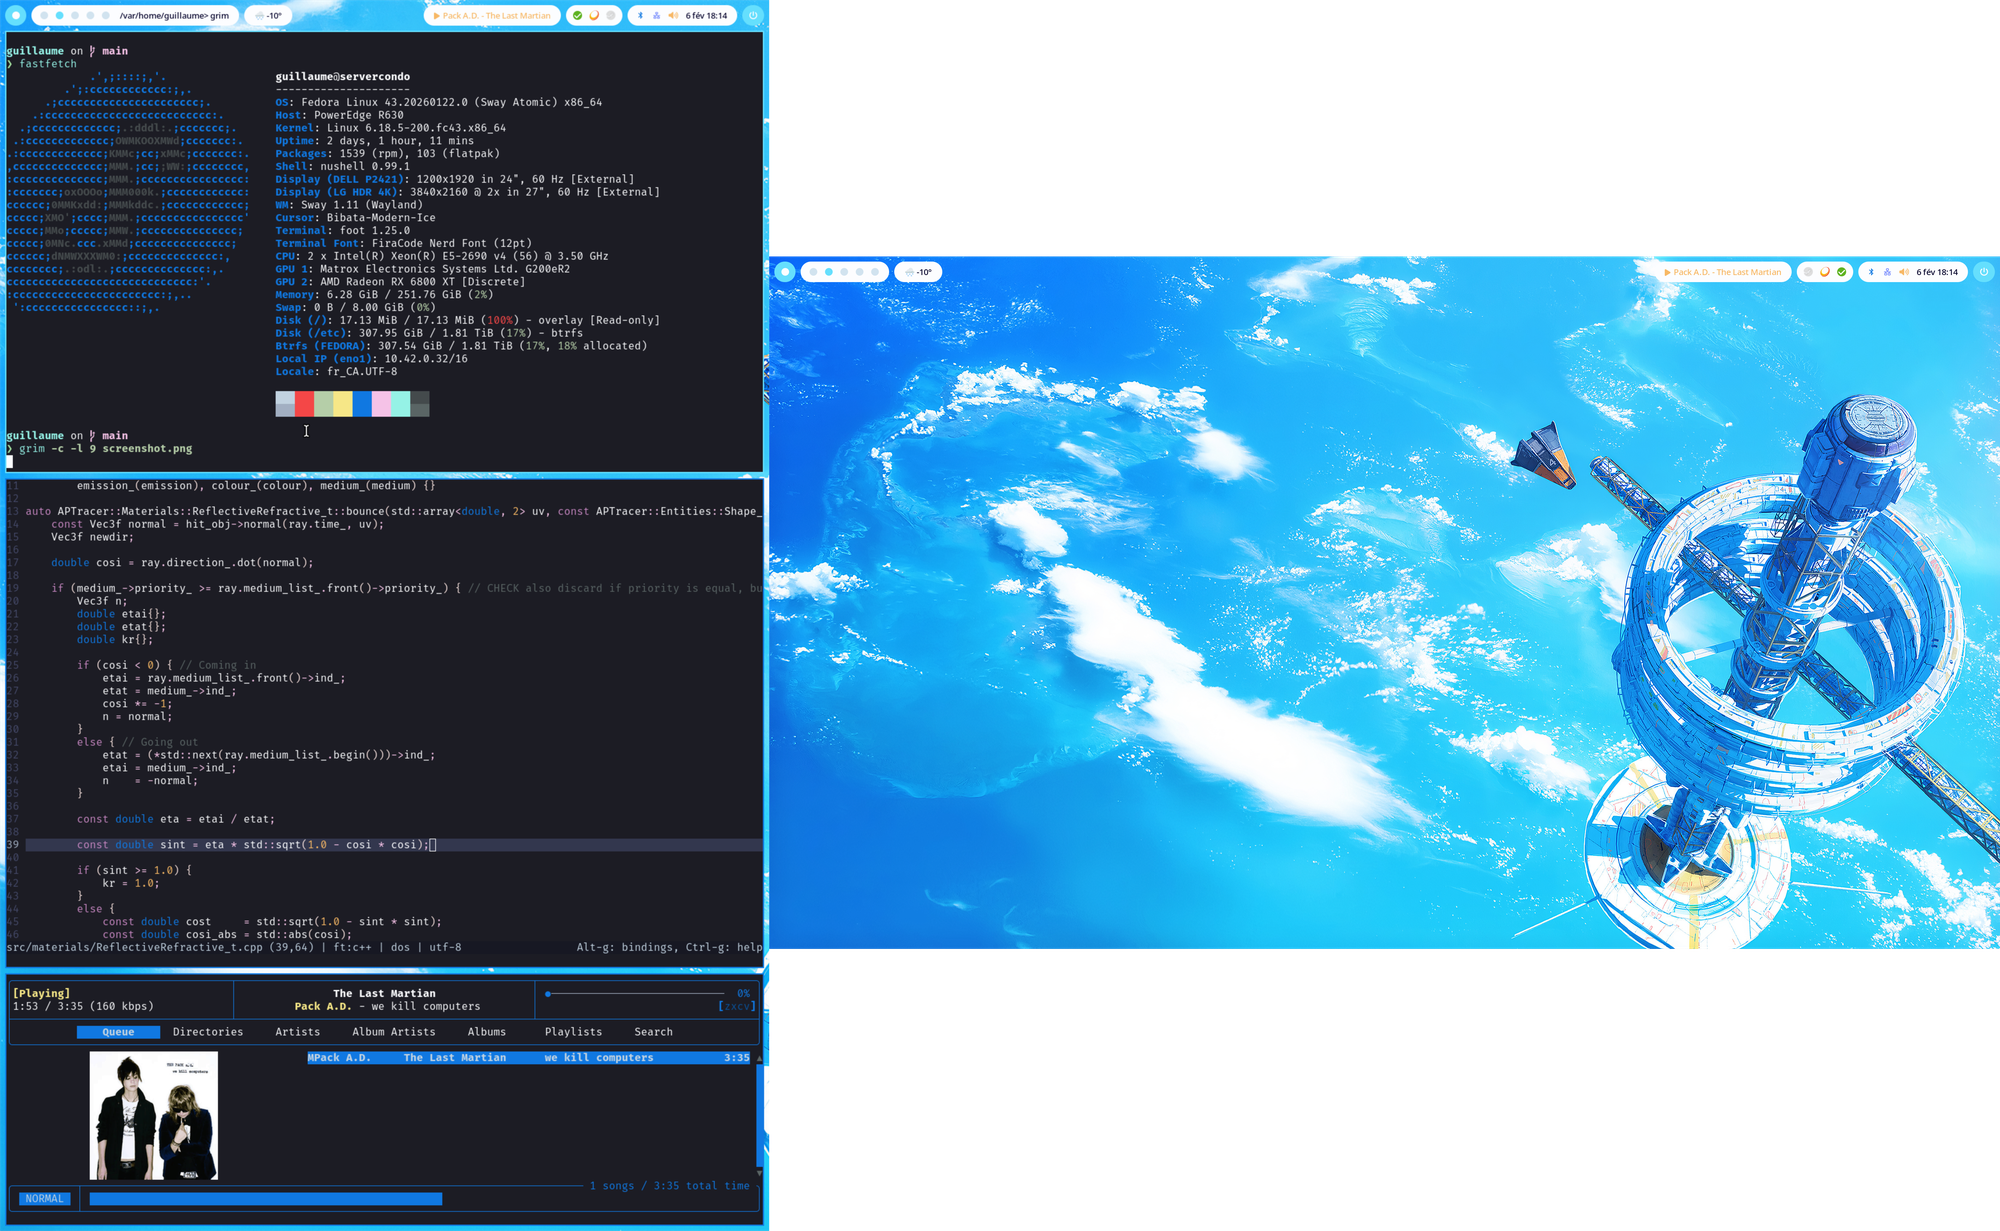Click the launcher circle in left monitor bar
The height and width of the screenshot is (1231, 2000).
point(15,16)
